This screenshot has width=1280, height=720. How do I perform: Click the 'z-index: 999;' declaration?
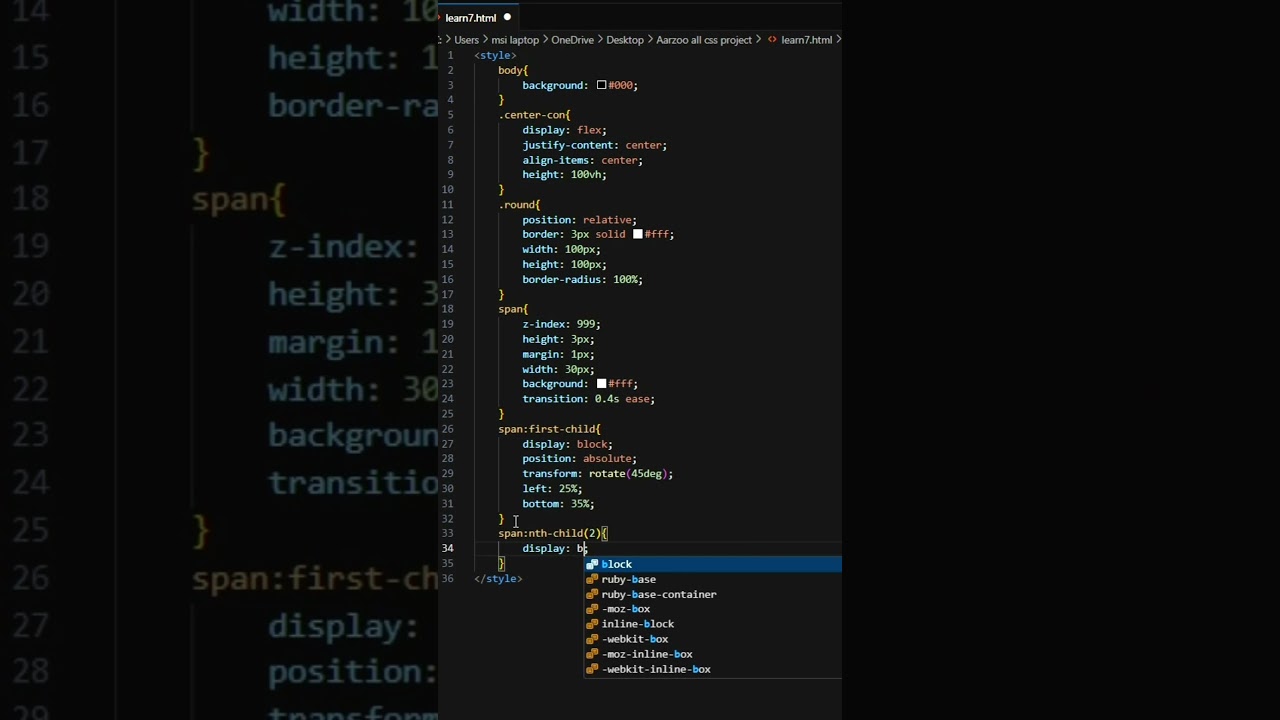click(x=561, y=324)
